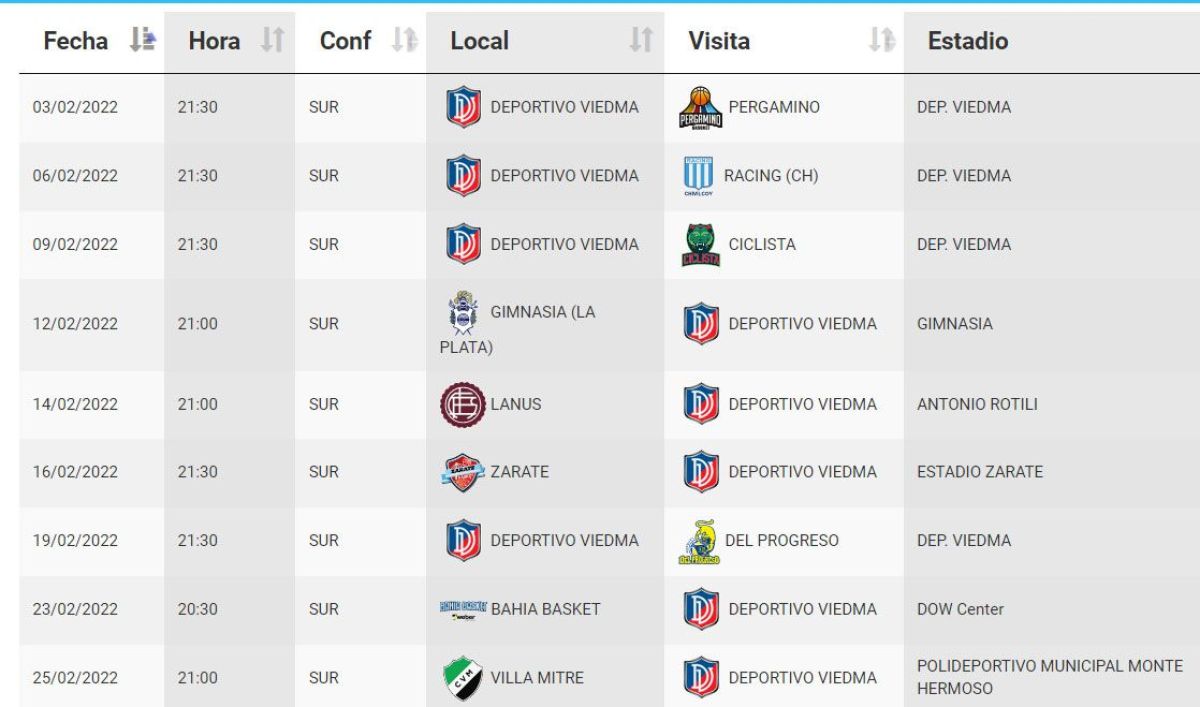Image resolution: width=1200 pixels, height=707 pixels.
Task: Toggle Conf column sort arrows
Action: pyautogui.click(x=404, y=41)
